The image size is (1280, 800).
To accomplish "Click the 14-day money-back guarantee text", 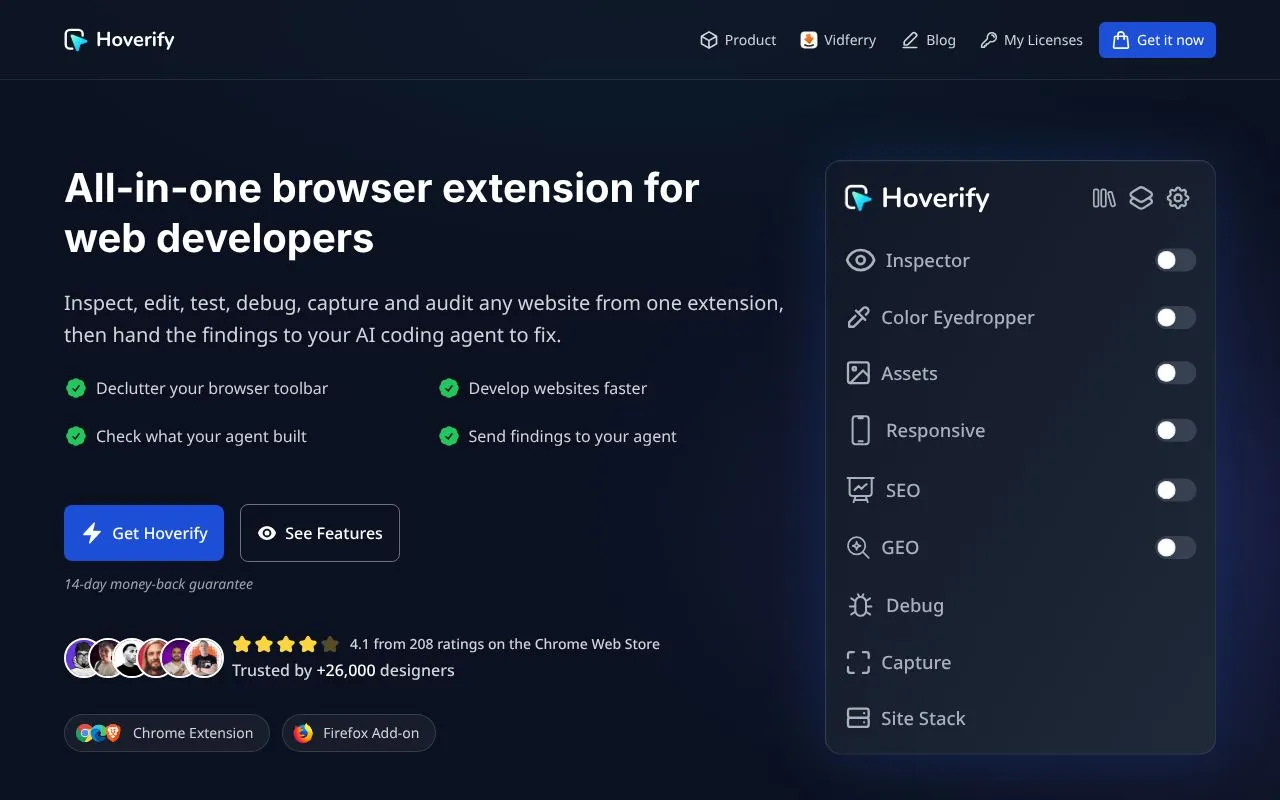I will [158, 584].
